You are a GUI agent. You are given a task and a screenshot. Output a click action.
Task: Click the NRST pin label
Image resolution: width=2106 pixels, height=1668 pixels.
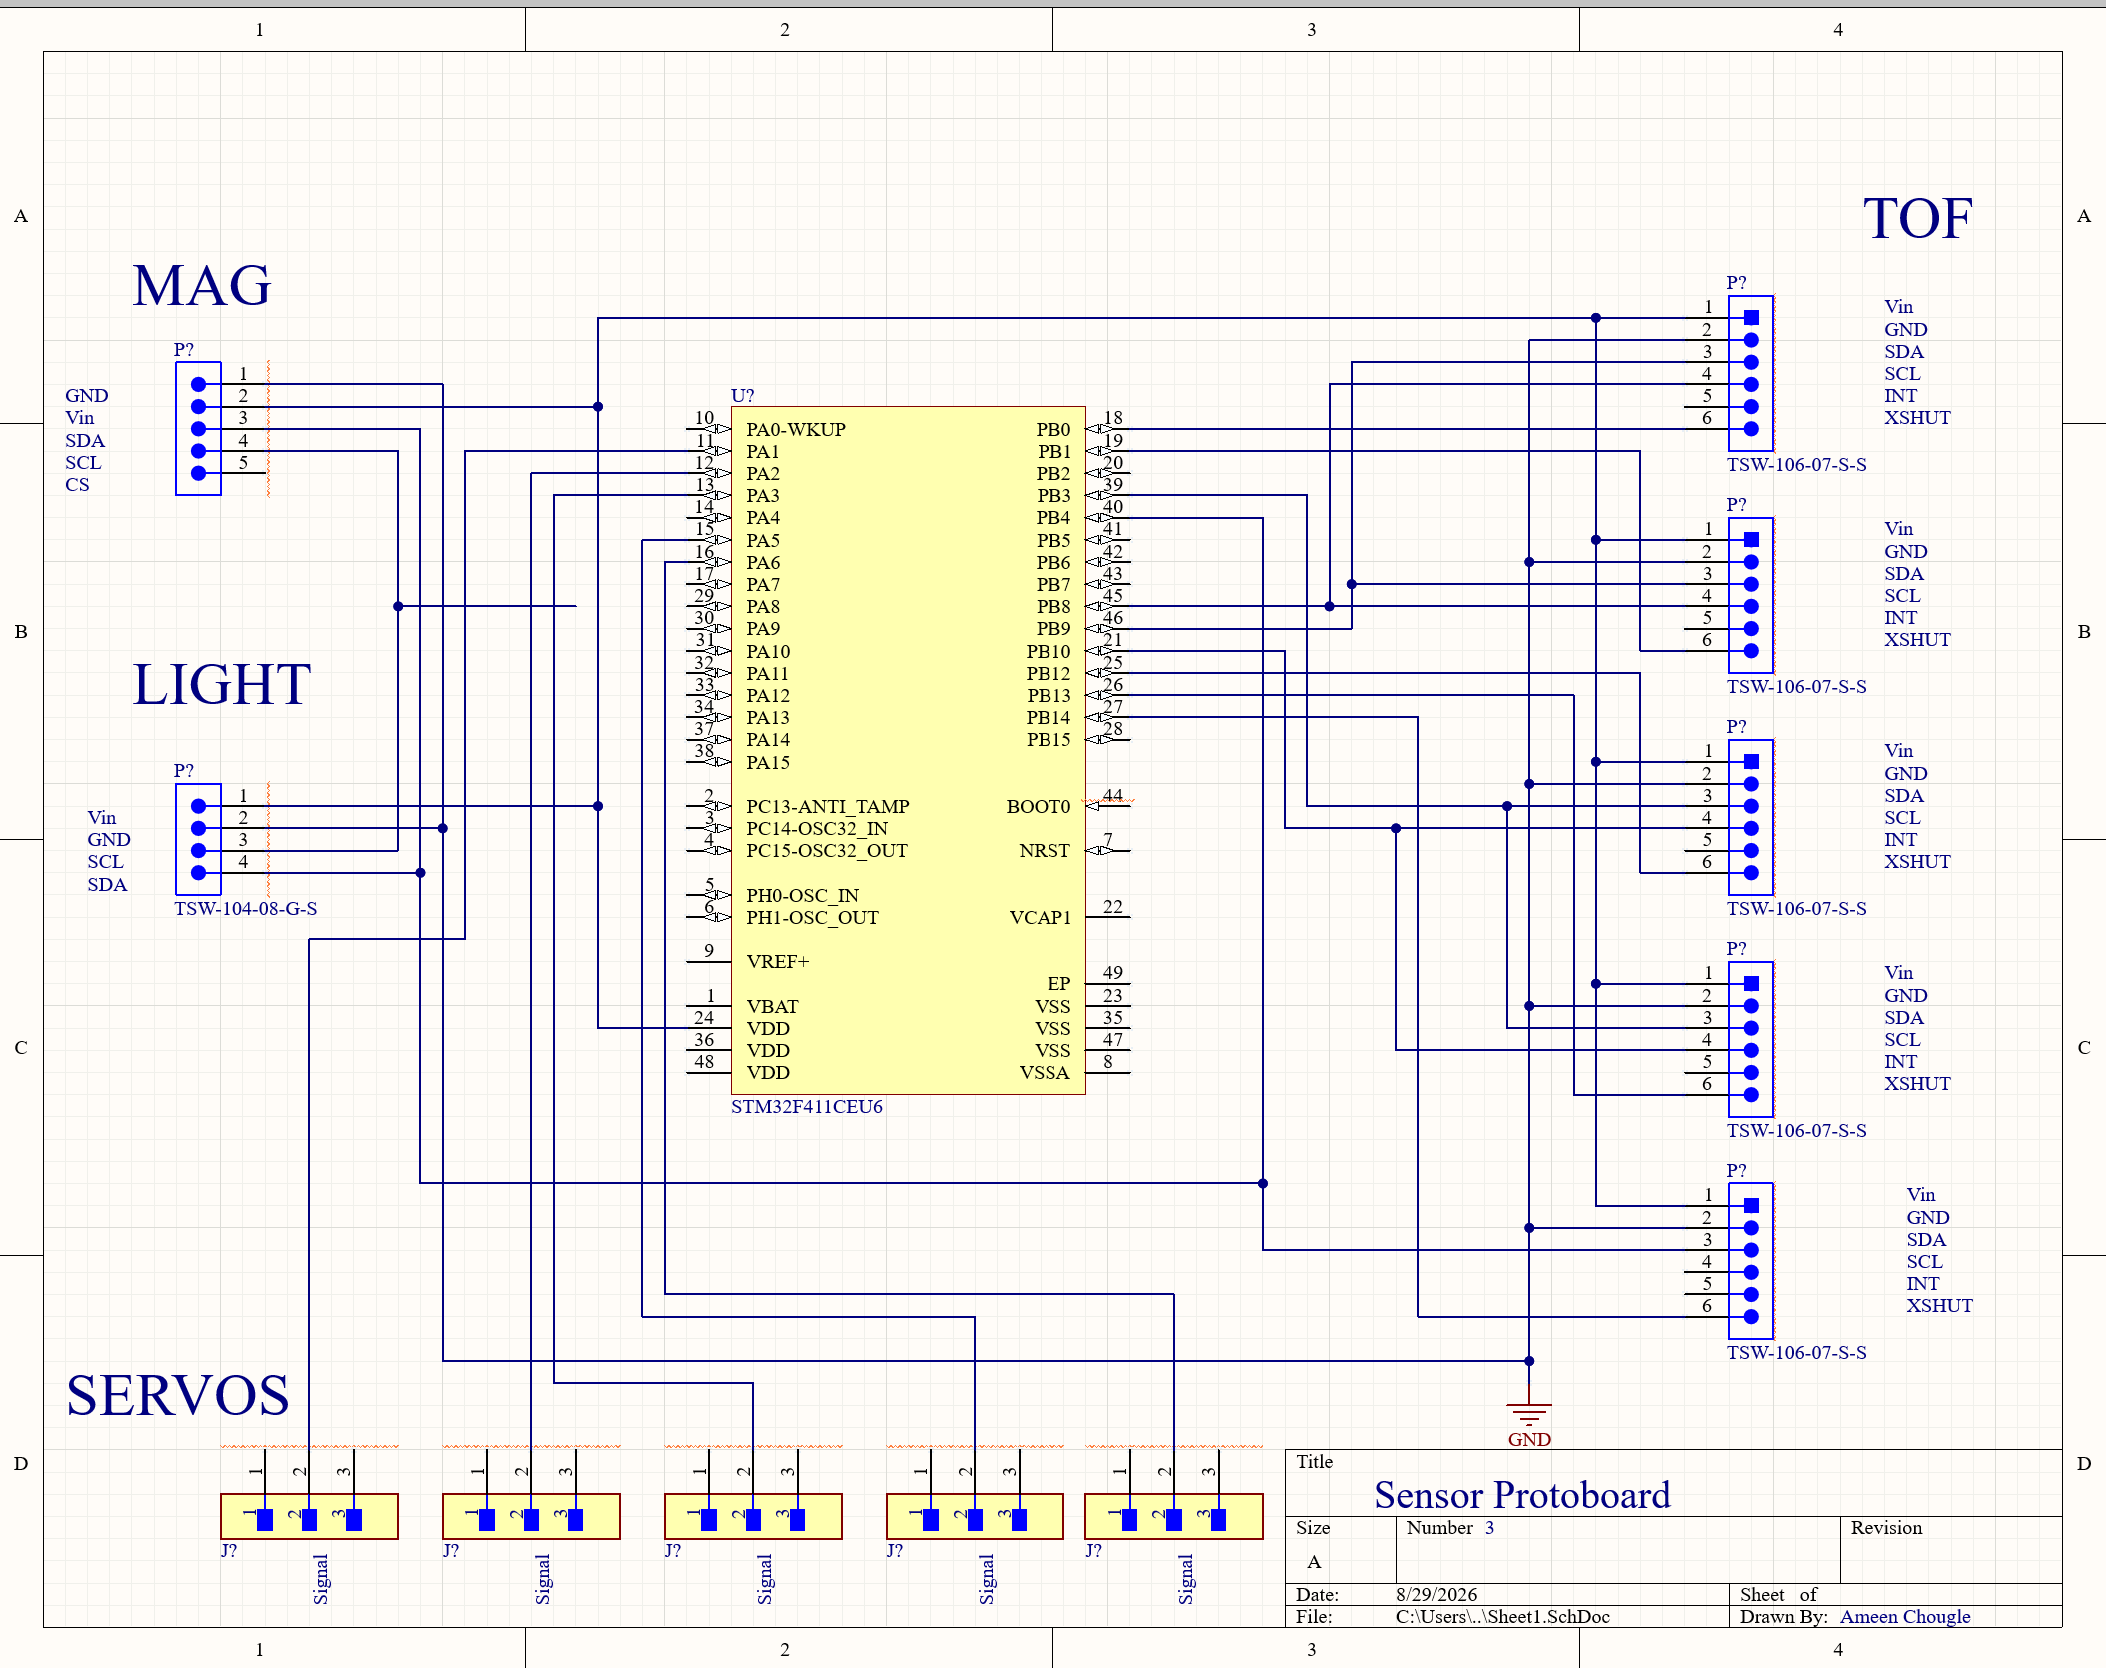(x=1044, y=851)
